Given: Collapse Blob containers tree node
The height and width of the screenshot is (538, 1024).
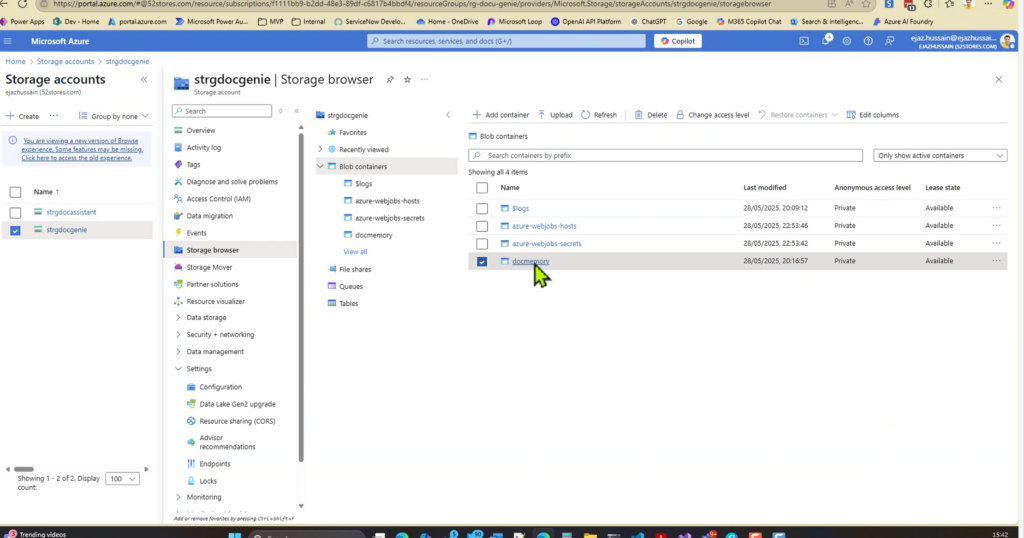Looking at the screenshot, I should 320,166.
